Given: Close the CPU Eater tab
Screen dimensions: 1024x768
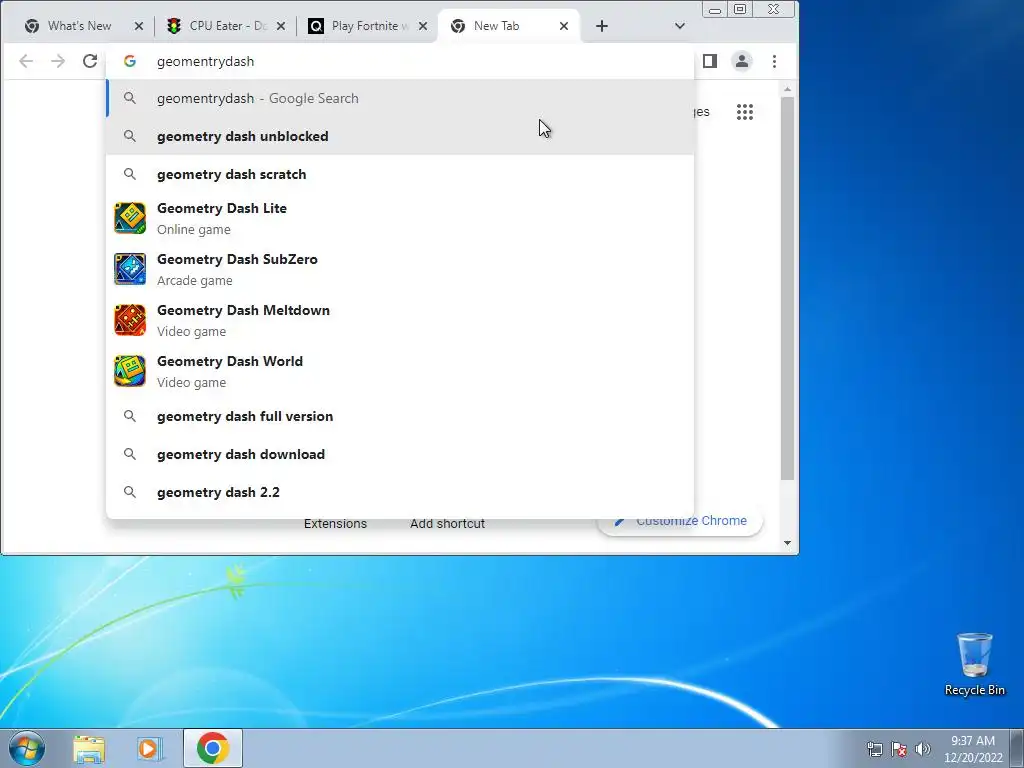Looking at the screenshot, I should click(281, 26).
